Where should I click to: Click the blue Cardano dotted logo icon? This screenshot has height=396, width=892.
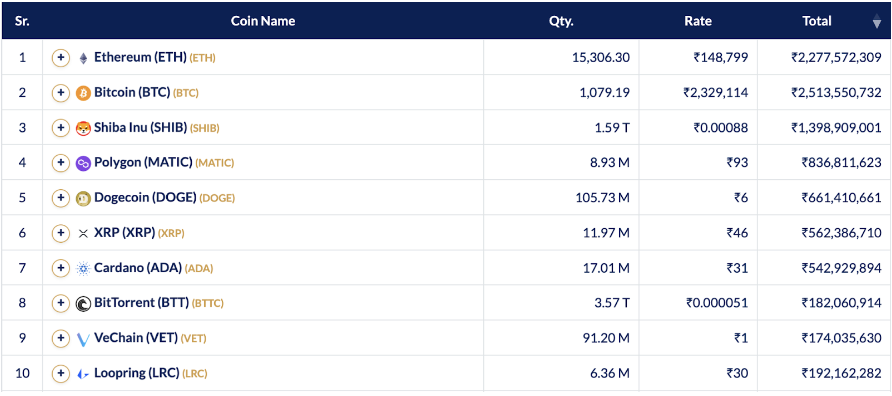pos(83,269)
